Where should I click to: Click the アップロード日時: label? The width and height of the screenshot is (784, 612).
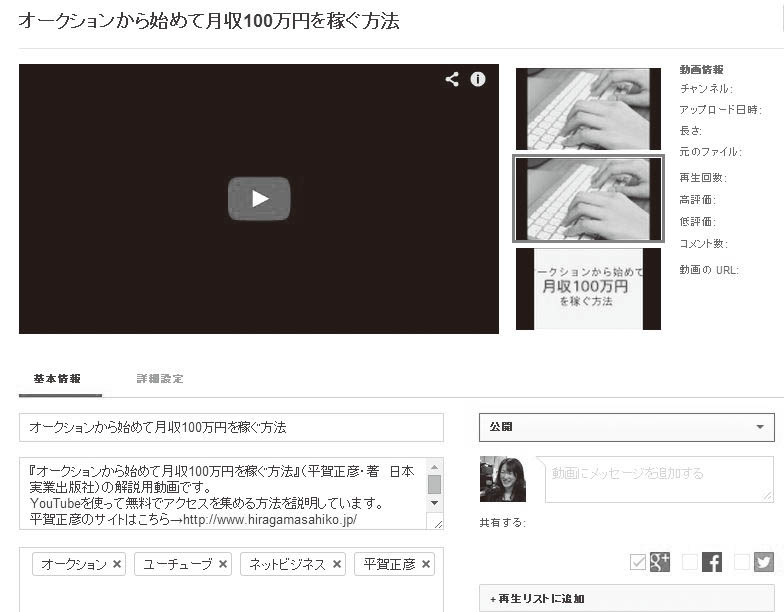tap(720, 110)
